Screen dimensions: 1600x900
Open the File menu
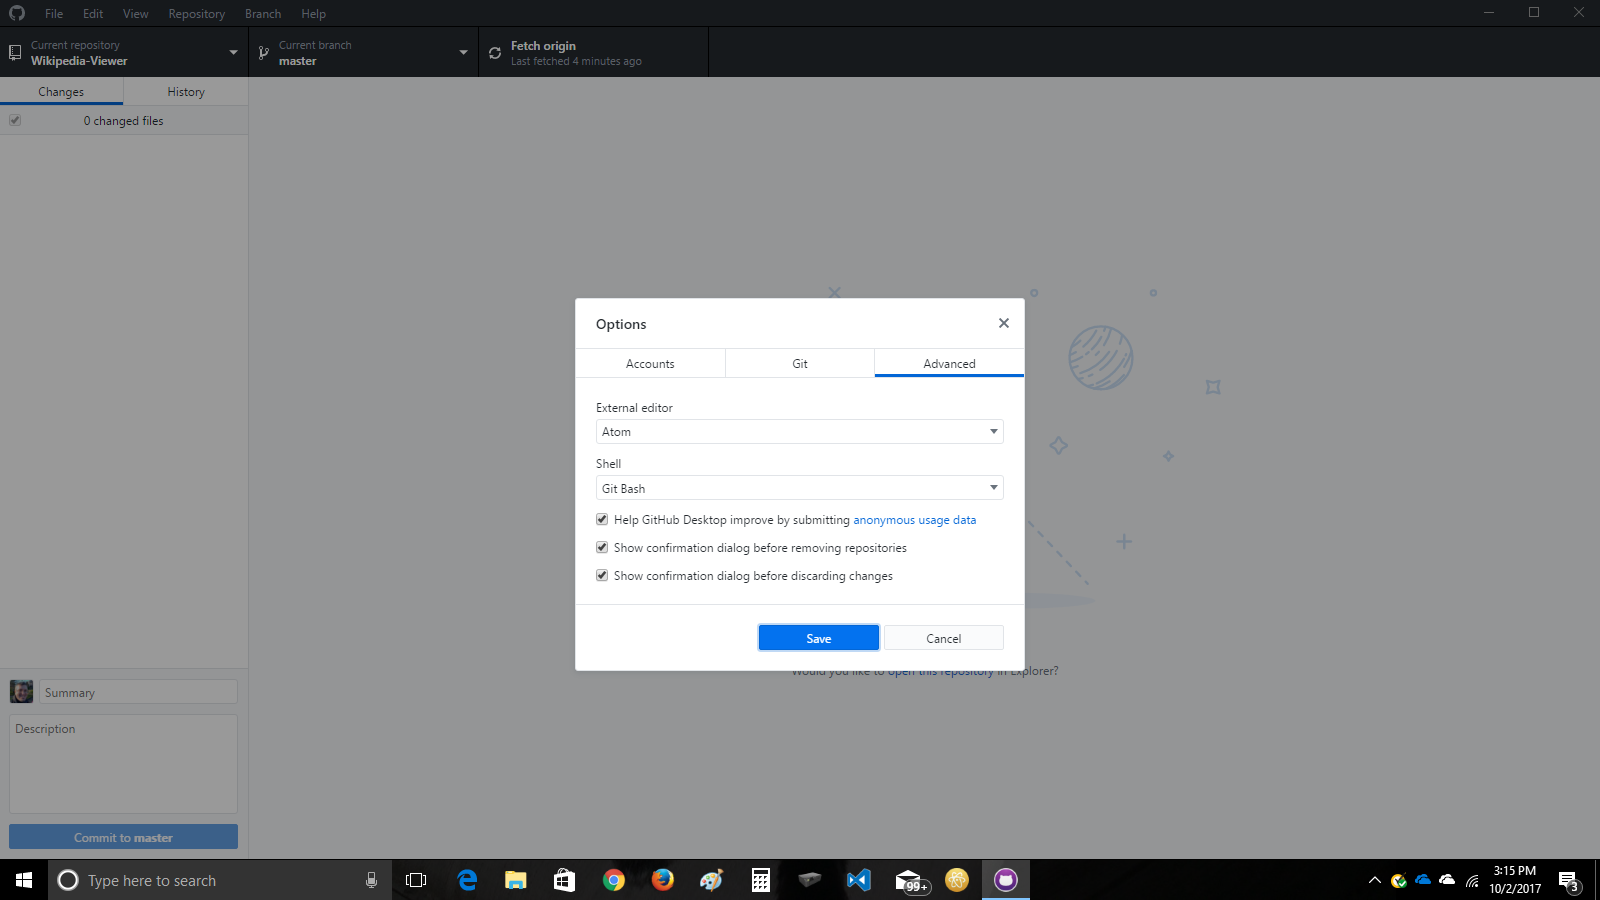click(54, 14)
